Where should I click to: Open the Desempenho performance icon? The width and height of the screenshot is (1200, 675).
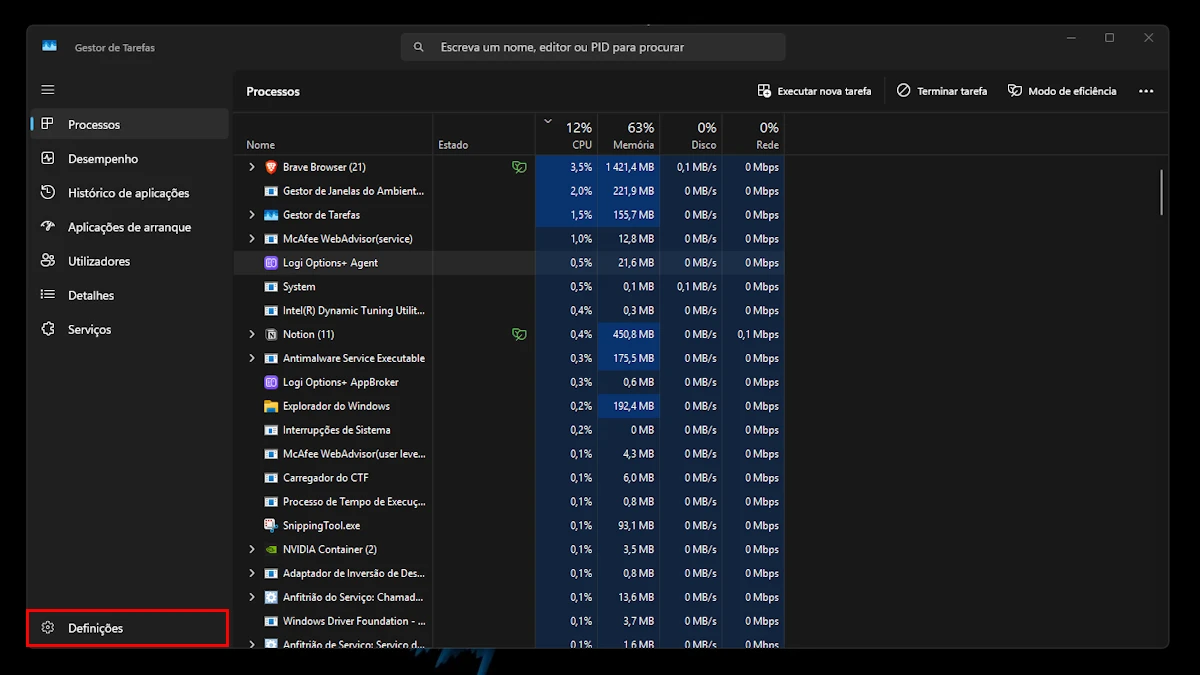[48, 159]
